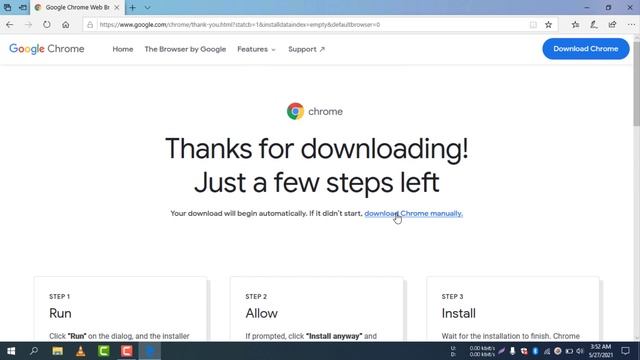Open the network tray icon
Screen dimensions: 640x360
point(547,351)
